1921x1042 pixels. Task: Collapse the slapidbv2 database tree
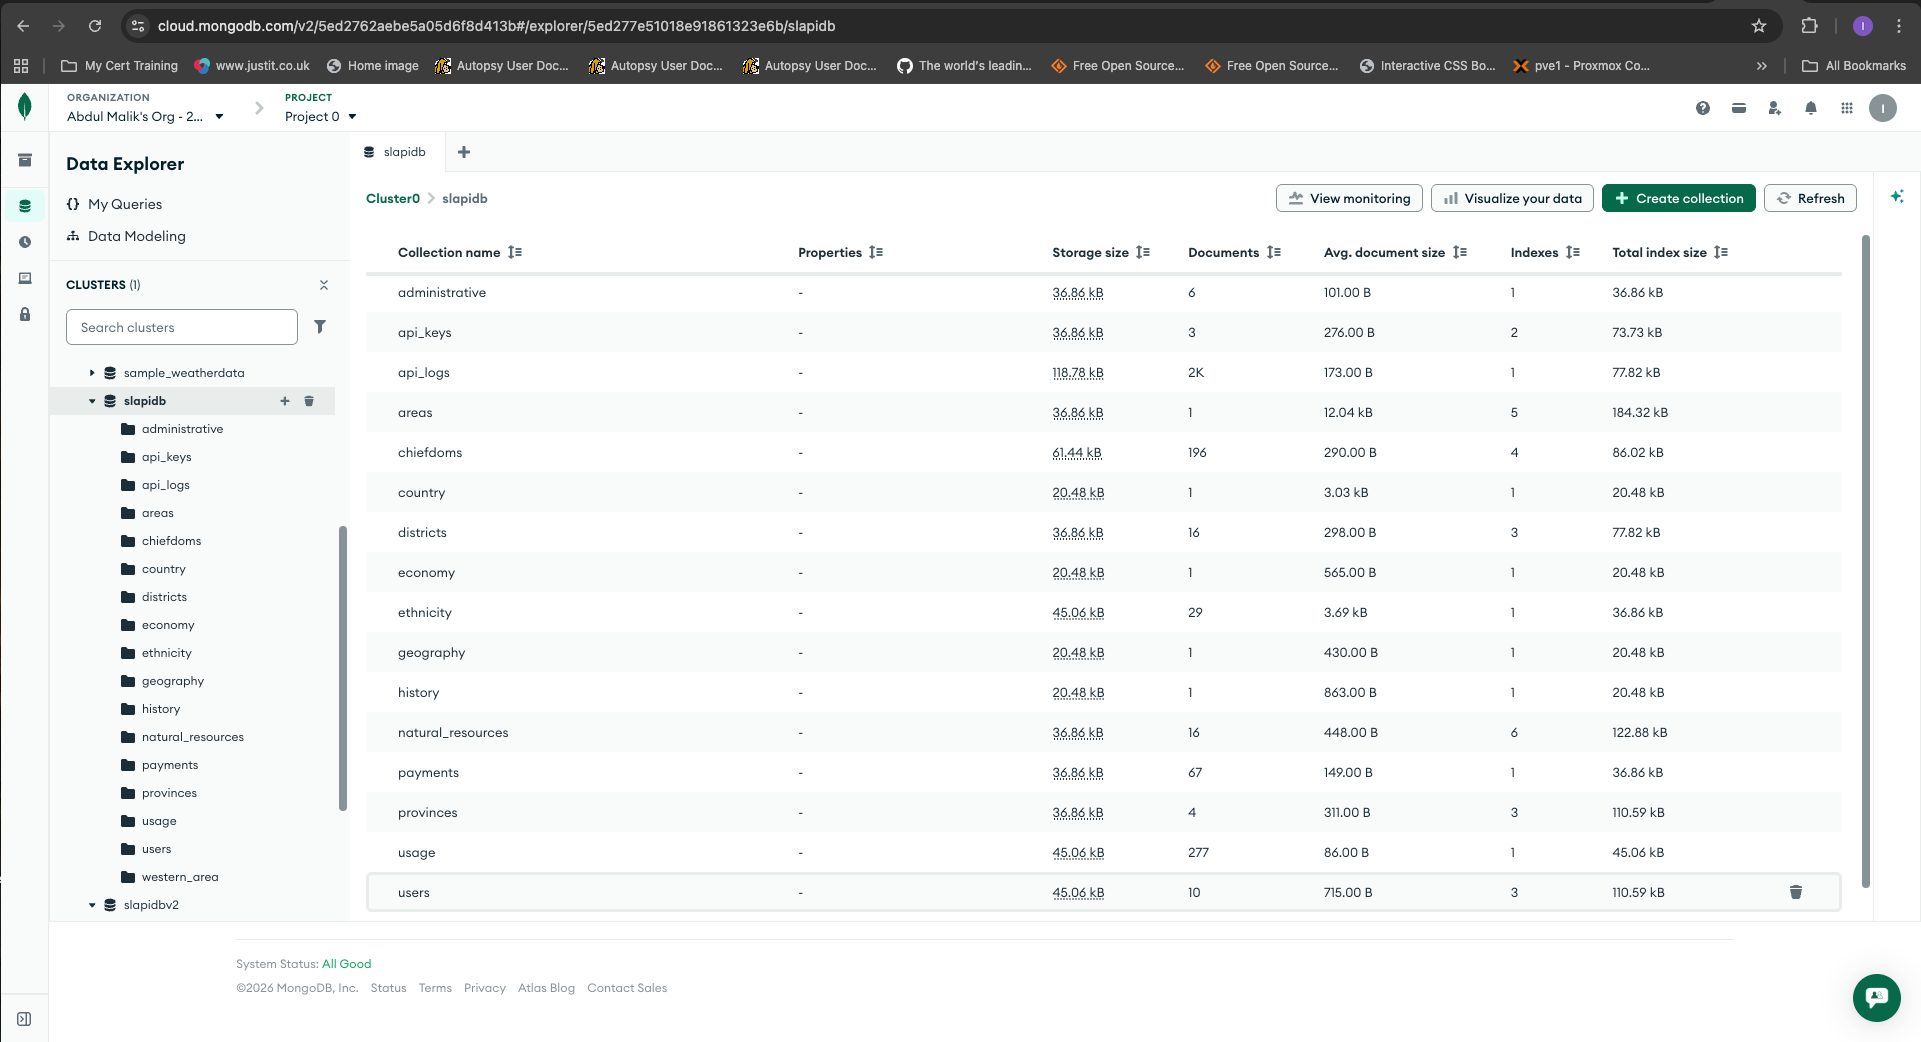coord(92,905)
